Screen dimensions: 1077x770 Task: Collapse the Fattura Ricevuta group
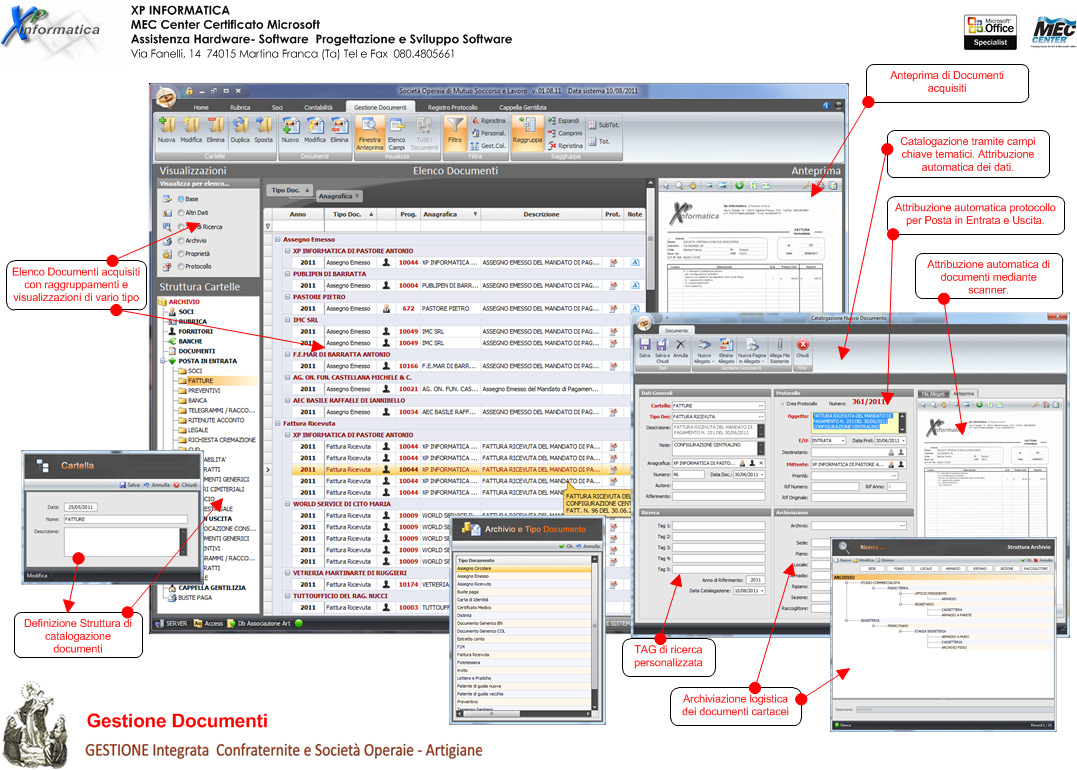(x=277, y=424)
